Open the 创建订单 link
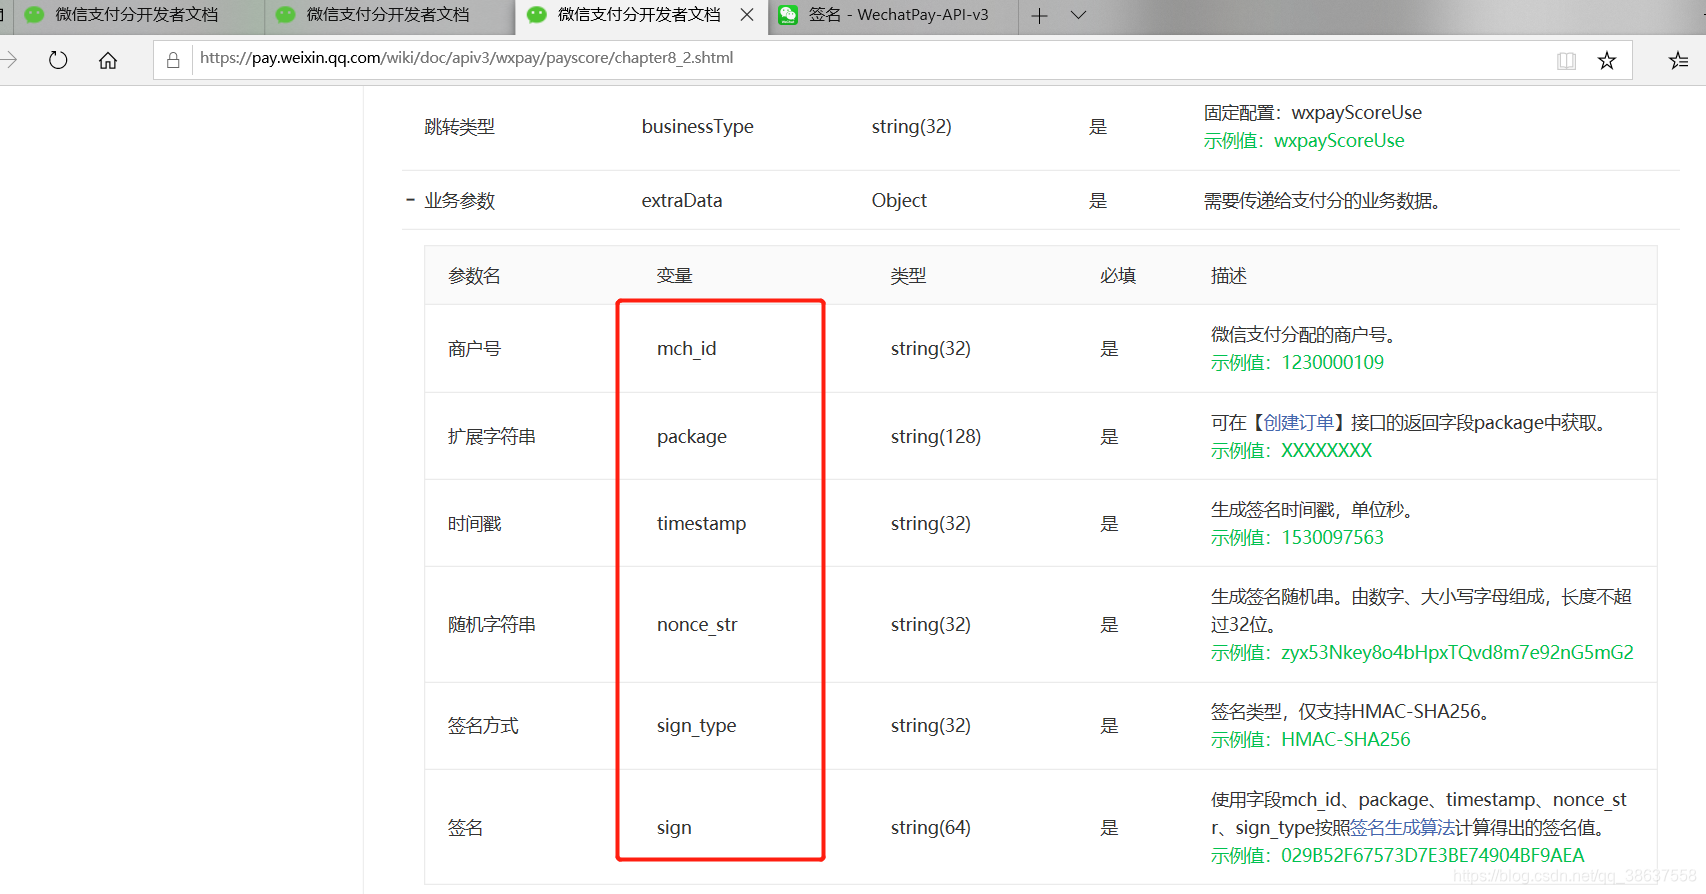 [1299, 423]
